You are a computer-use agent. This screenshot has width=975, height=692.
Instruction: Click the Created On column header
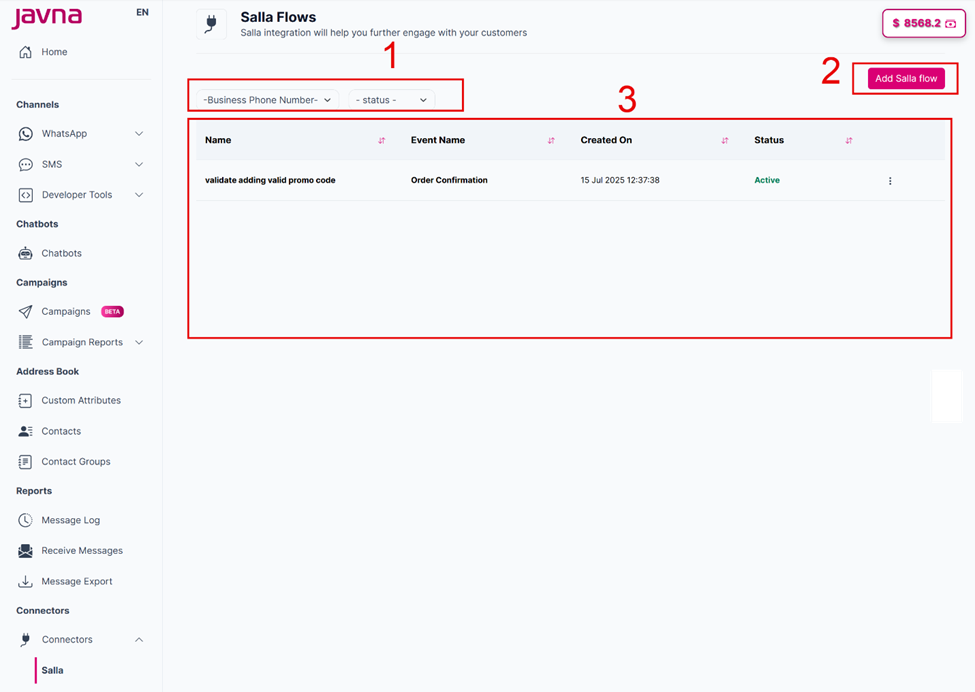point(606,141)
